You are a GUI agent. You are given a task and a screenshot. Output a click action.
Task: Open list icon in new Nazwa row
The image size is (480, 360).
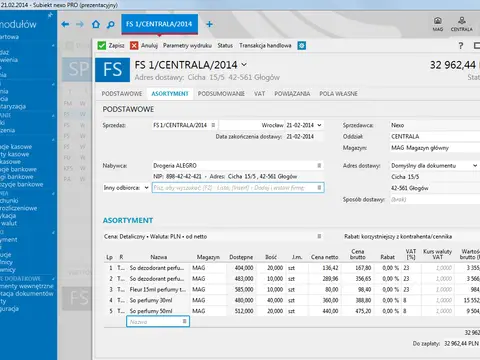(184, 321)
